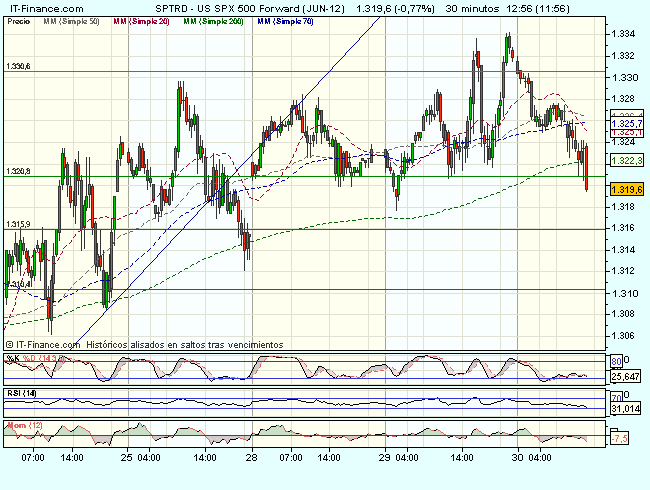This screenshot has height=490, width=650.
Task: Click the momentum value -7,5 tag
Action: (x=620, y=438)
